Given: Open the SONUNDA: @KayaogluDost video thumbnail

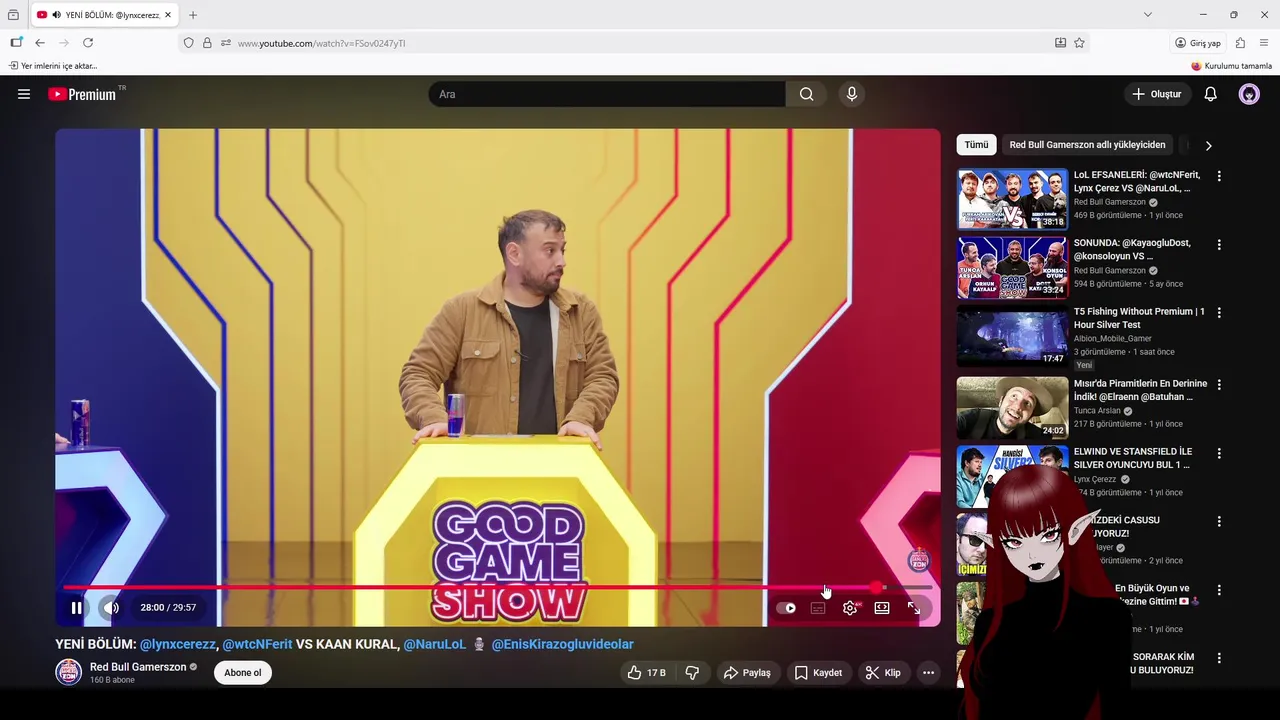Looking at the screenshot, I should click(x=1012, y=267).
